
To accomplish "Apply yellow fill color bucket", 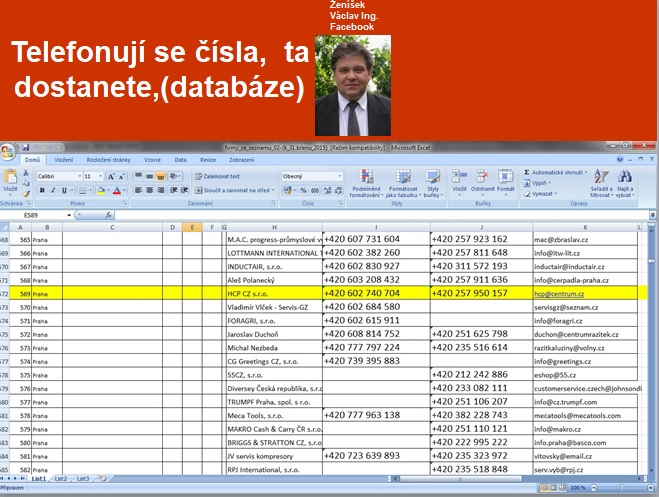I will pyautogui.click(x=101, y=191).
